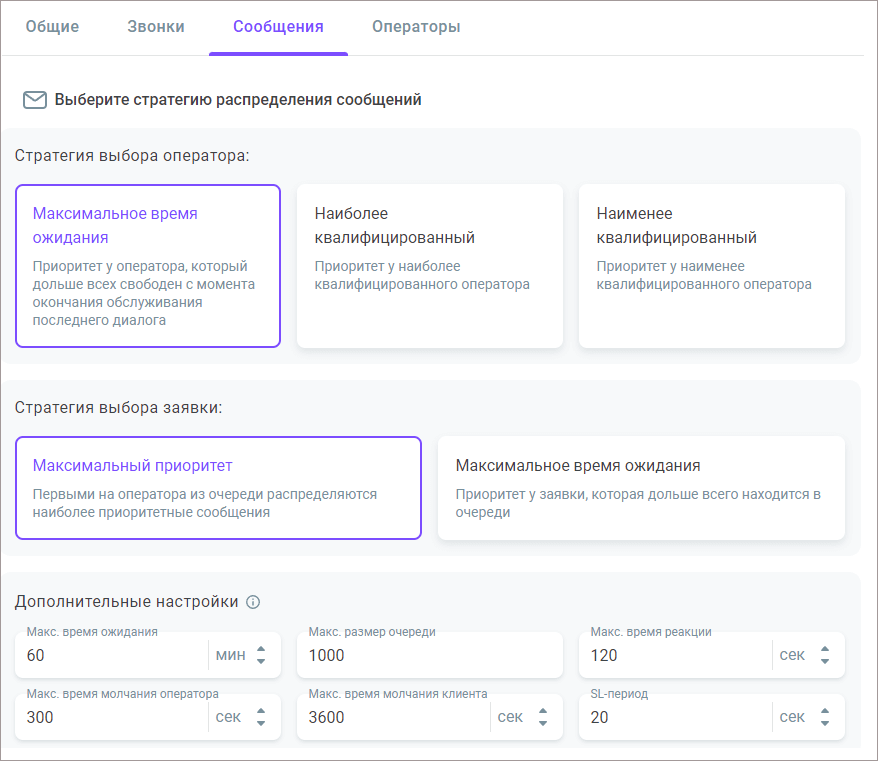This screenshot has width=878, height=761.
Task: Switch to the Общие tab
Action: (52, 26)
